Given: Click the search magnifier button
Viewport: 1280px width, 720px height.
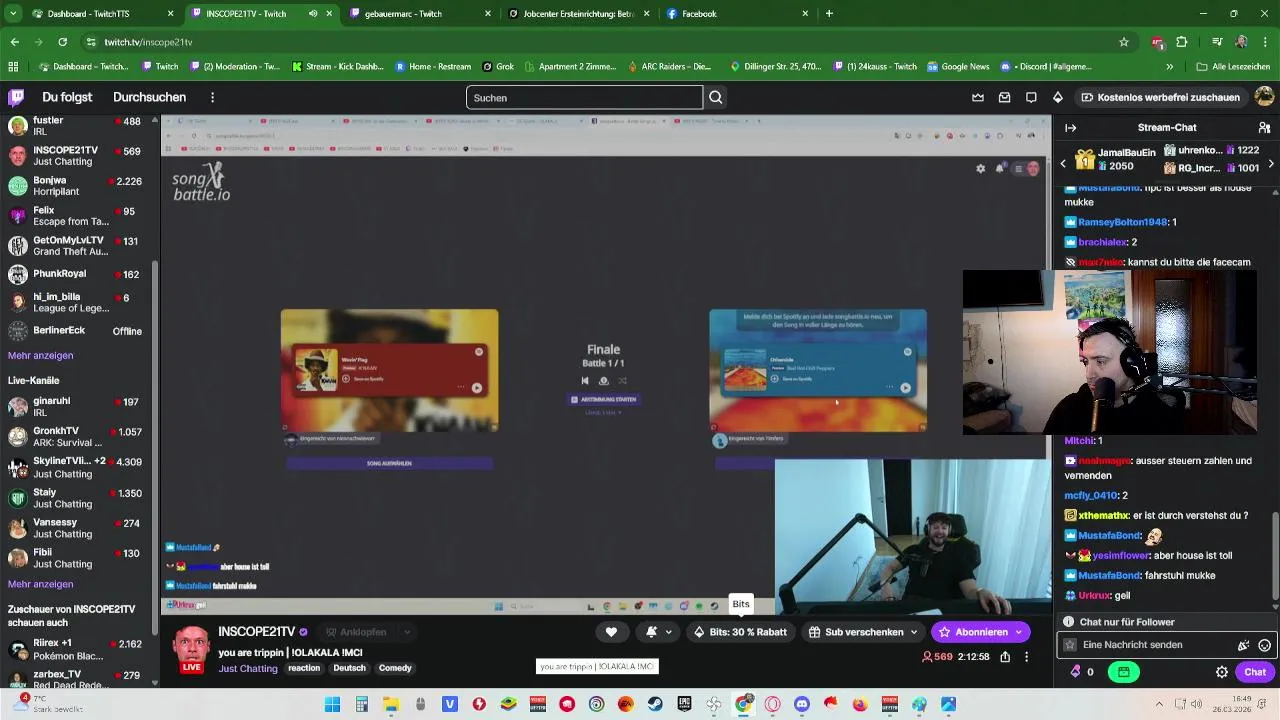Looking at the screenshot, I should click(x=716, y=98).
